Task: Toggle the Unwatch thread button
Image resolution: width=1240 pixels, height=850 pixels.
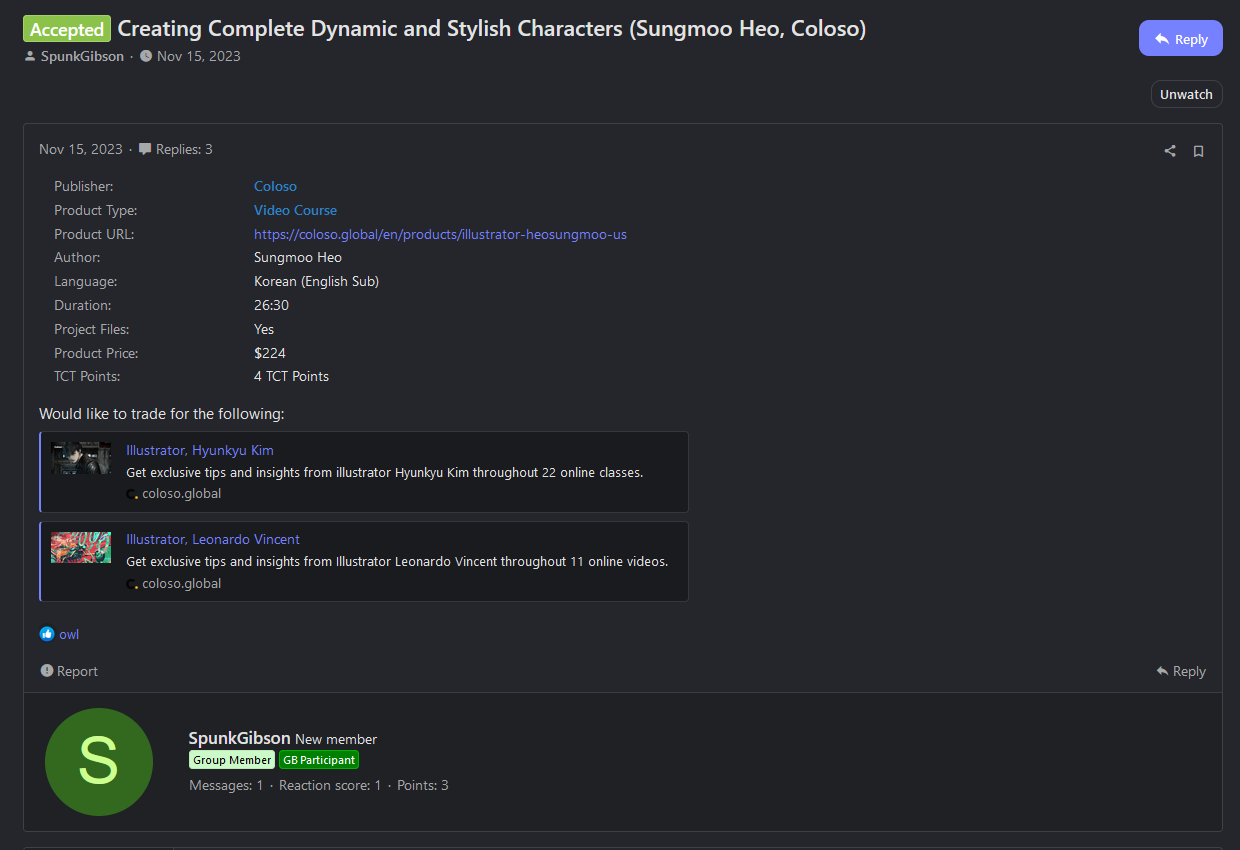Action: (x=1186, y=94)
